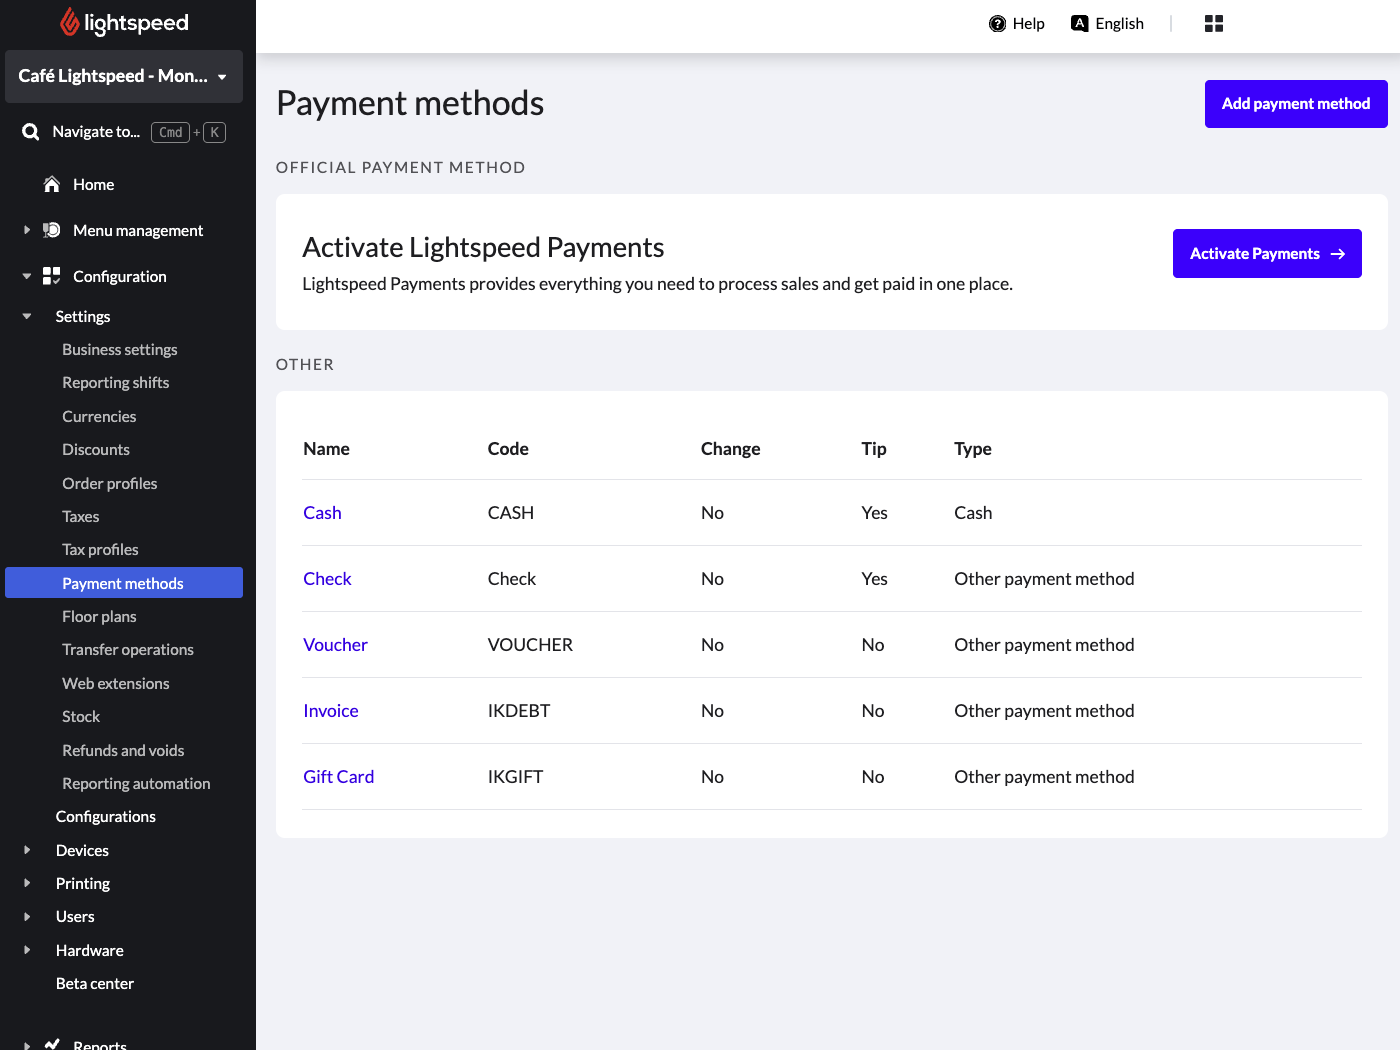The image size is (1400, 1050).
Task: Click the search magnifier icon
Action: [31, 132]
